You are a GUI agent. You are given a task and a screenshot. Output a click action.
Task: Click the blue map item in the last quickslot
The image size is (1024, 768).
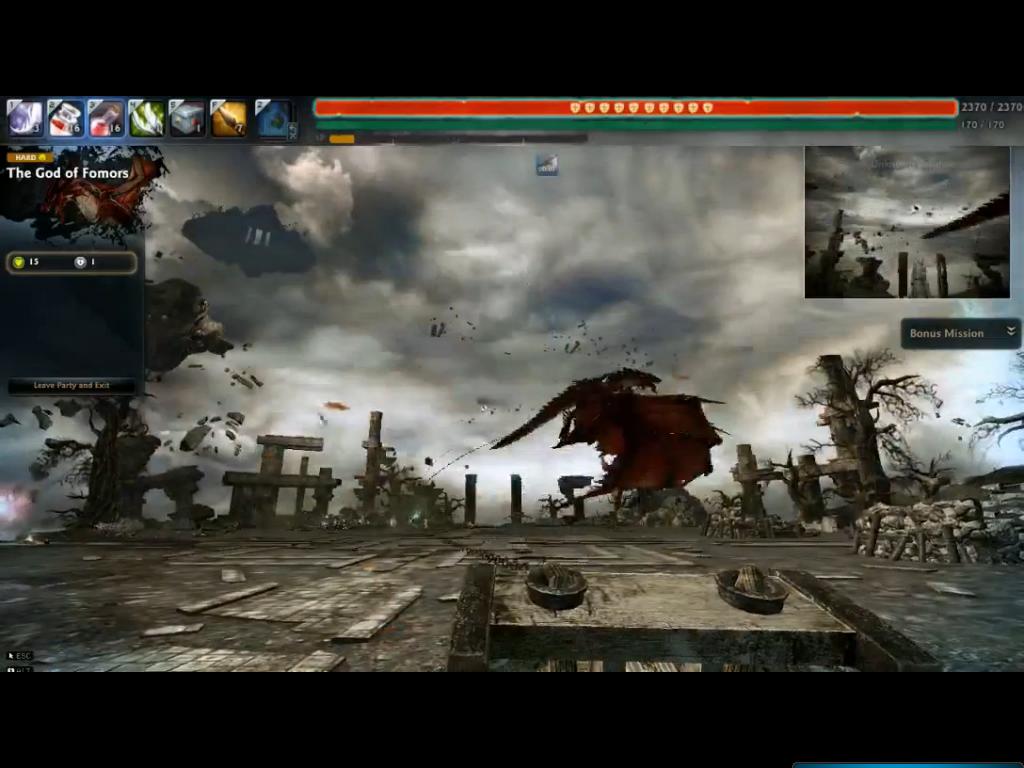coord(273,119)
